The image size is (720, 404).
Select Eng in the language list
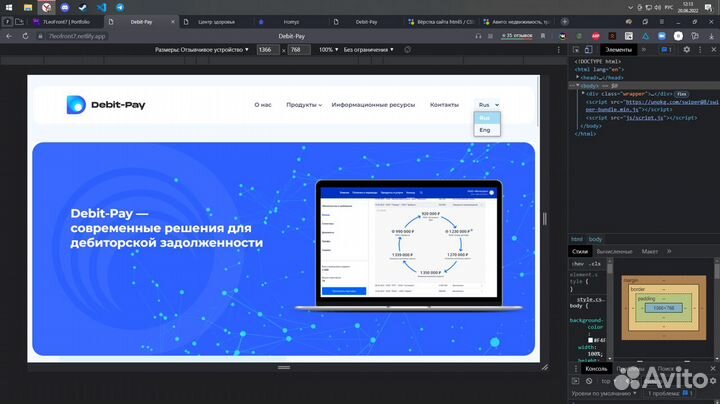click(x=487, y=130)
